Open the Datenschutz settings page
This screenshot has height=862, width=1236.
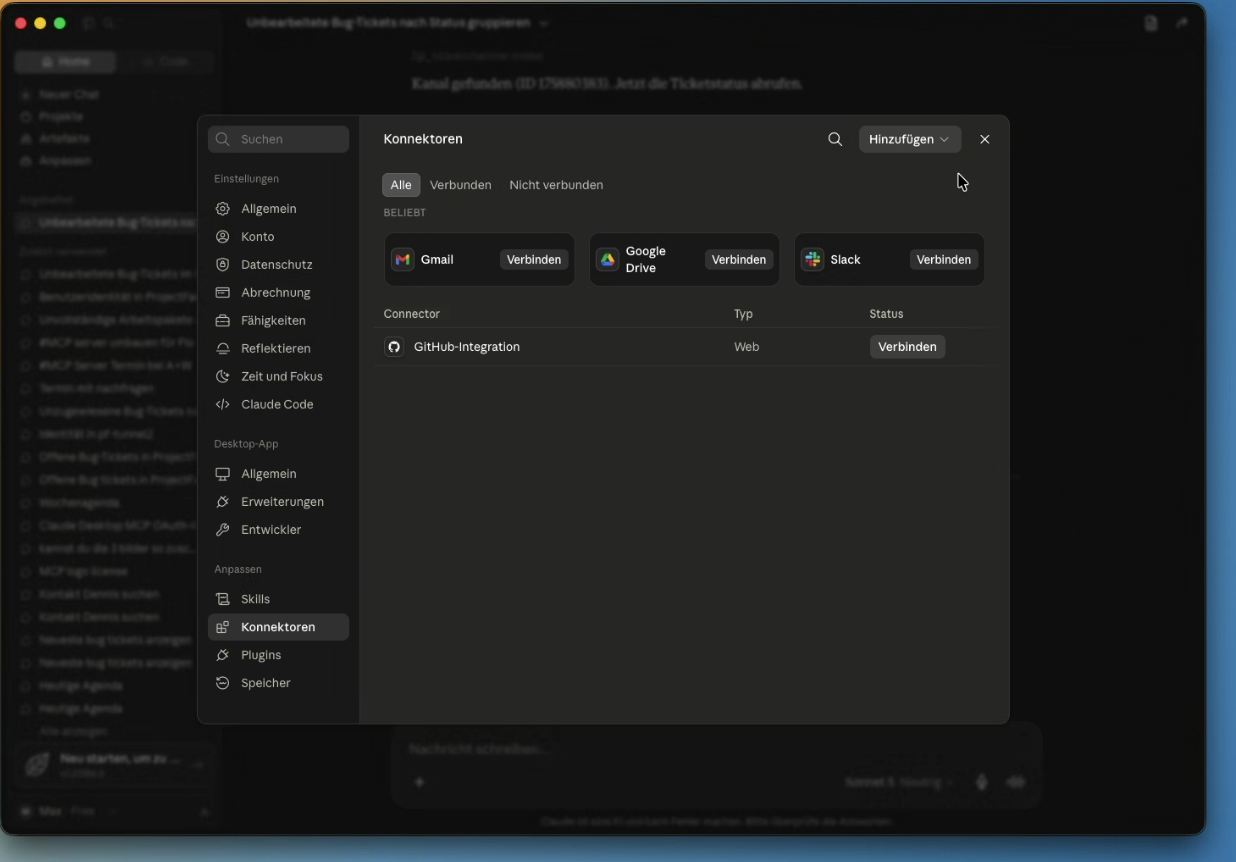pyautogui.click(x=278, y=265)
